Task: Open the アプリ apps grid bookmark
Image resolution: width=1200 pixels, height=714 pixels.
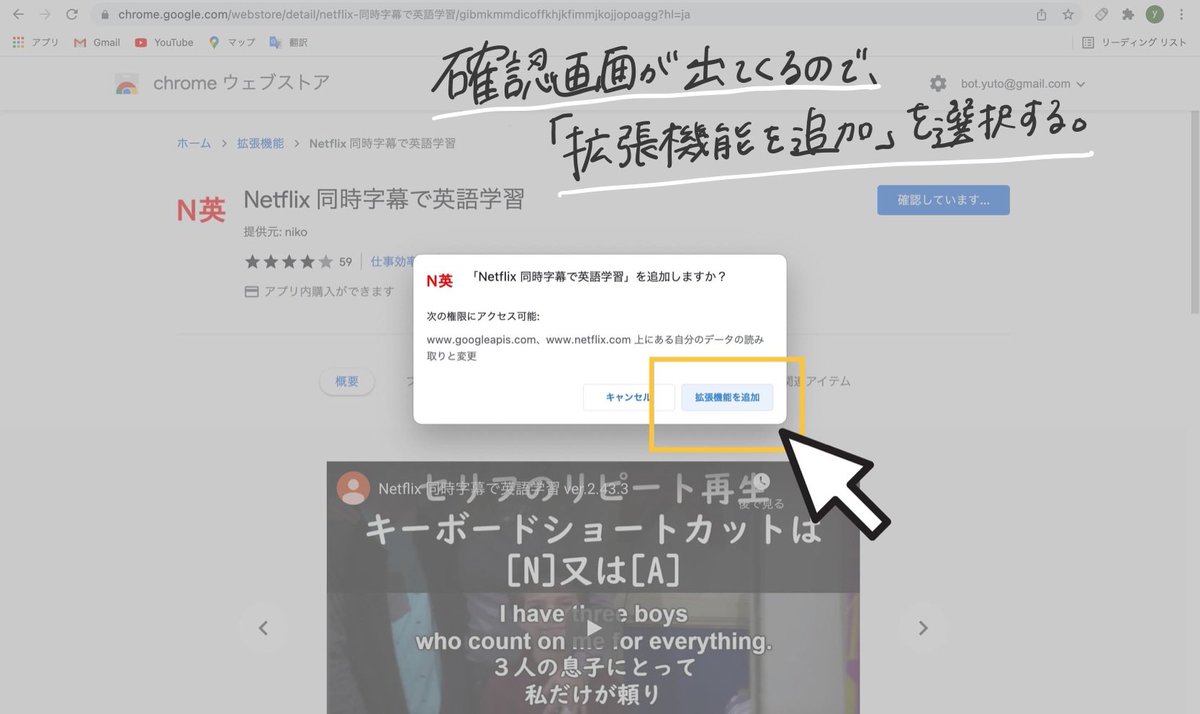Action: [x=35, y=42]
